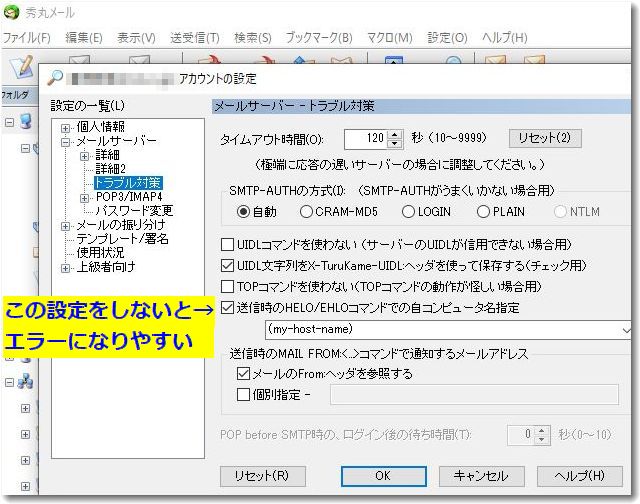Toggle メールのFrom:ヘッダを参照する checkbox
The image size is (640, 504).
[x=244, y=373]
